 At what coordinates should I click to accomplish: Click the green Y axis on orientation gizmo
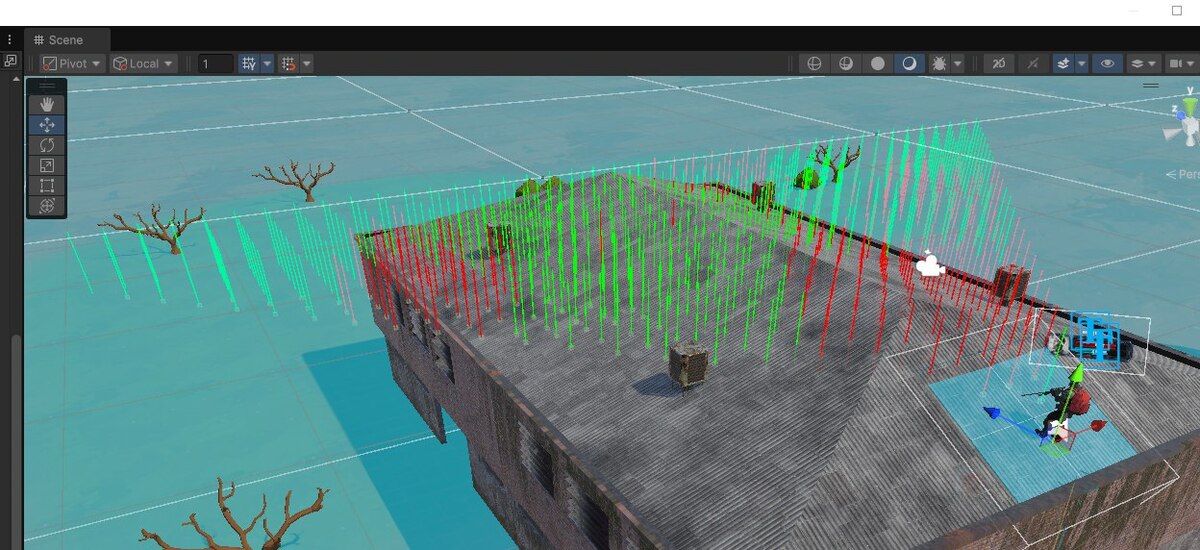point(1189,103)
